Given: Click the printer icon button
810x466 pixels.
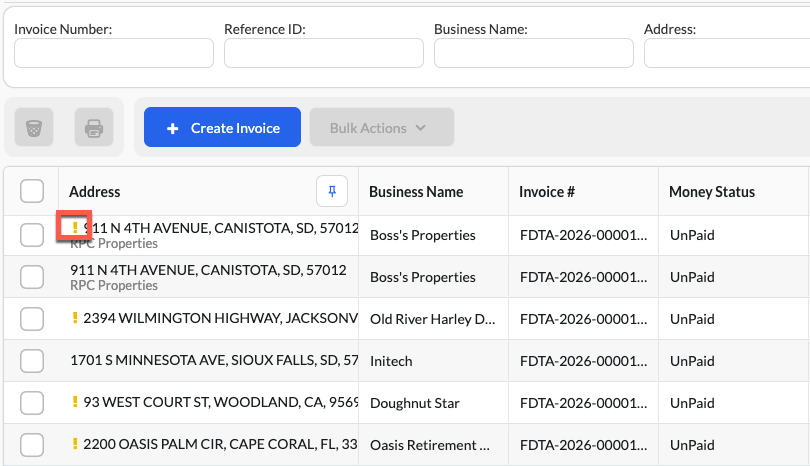Looking at the screenshot, I should click(x=94, y=127).
